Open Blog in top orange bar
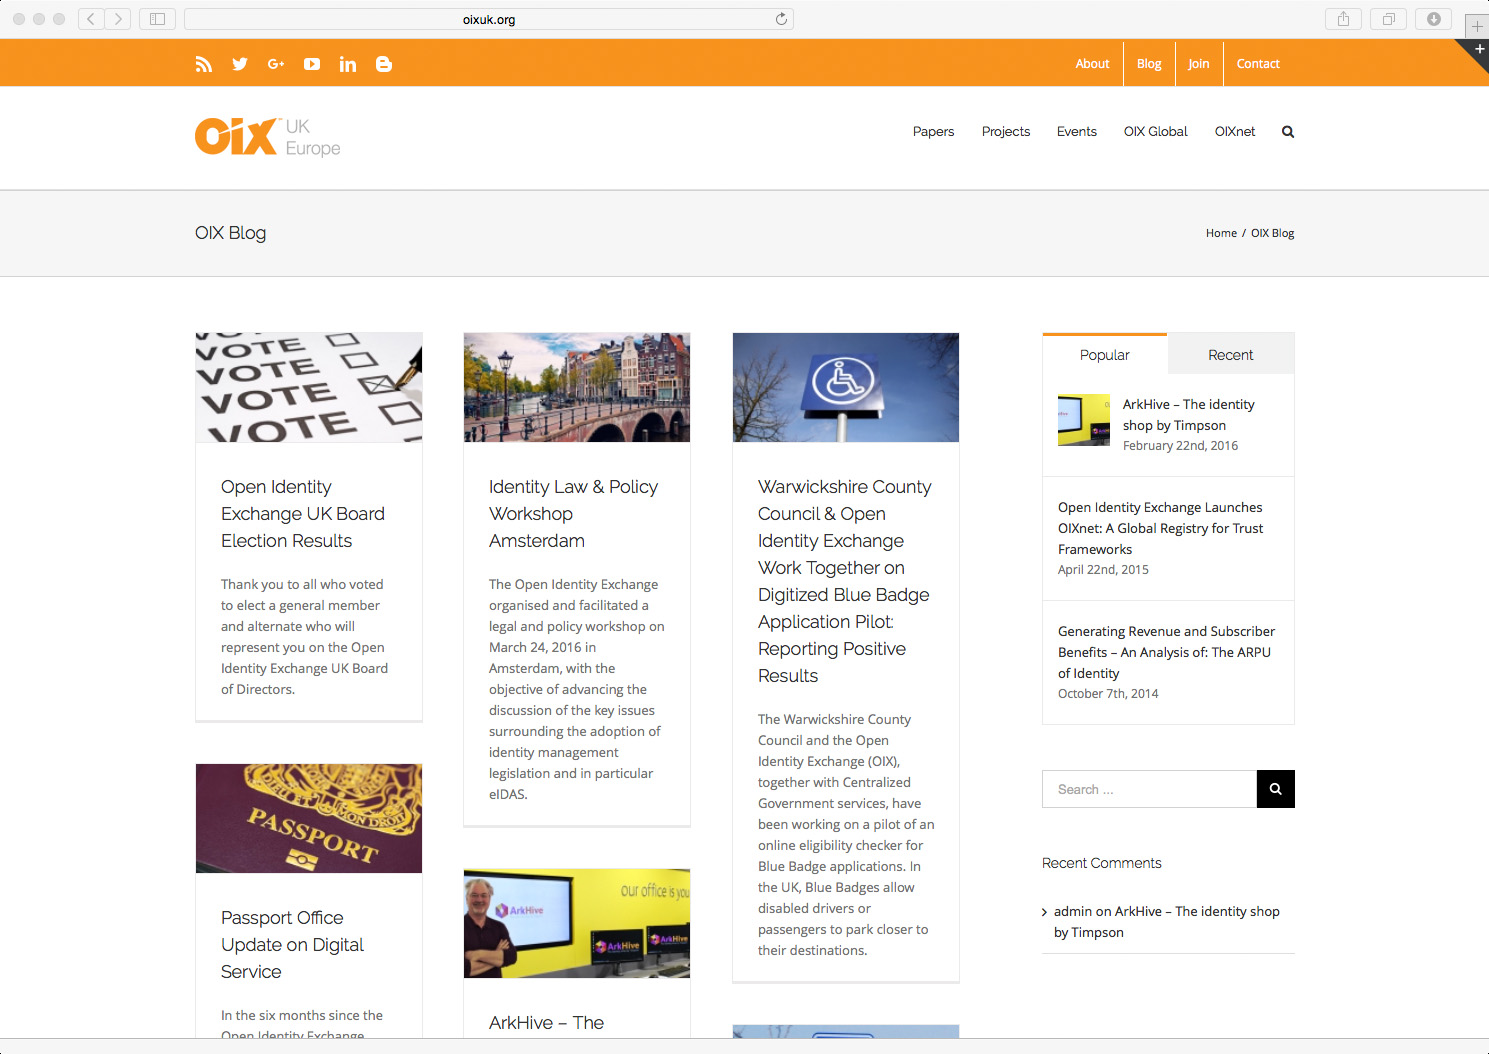 [1149, 64]
